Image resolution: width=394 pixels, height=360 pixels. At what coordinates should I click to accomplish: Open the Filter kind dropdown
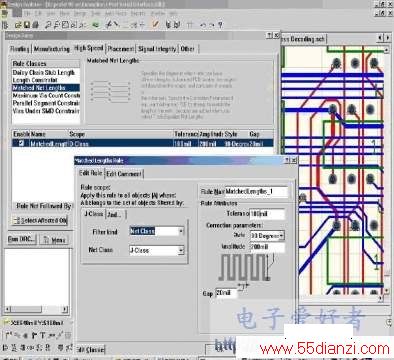181,231
